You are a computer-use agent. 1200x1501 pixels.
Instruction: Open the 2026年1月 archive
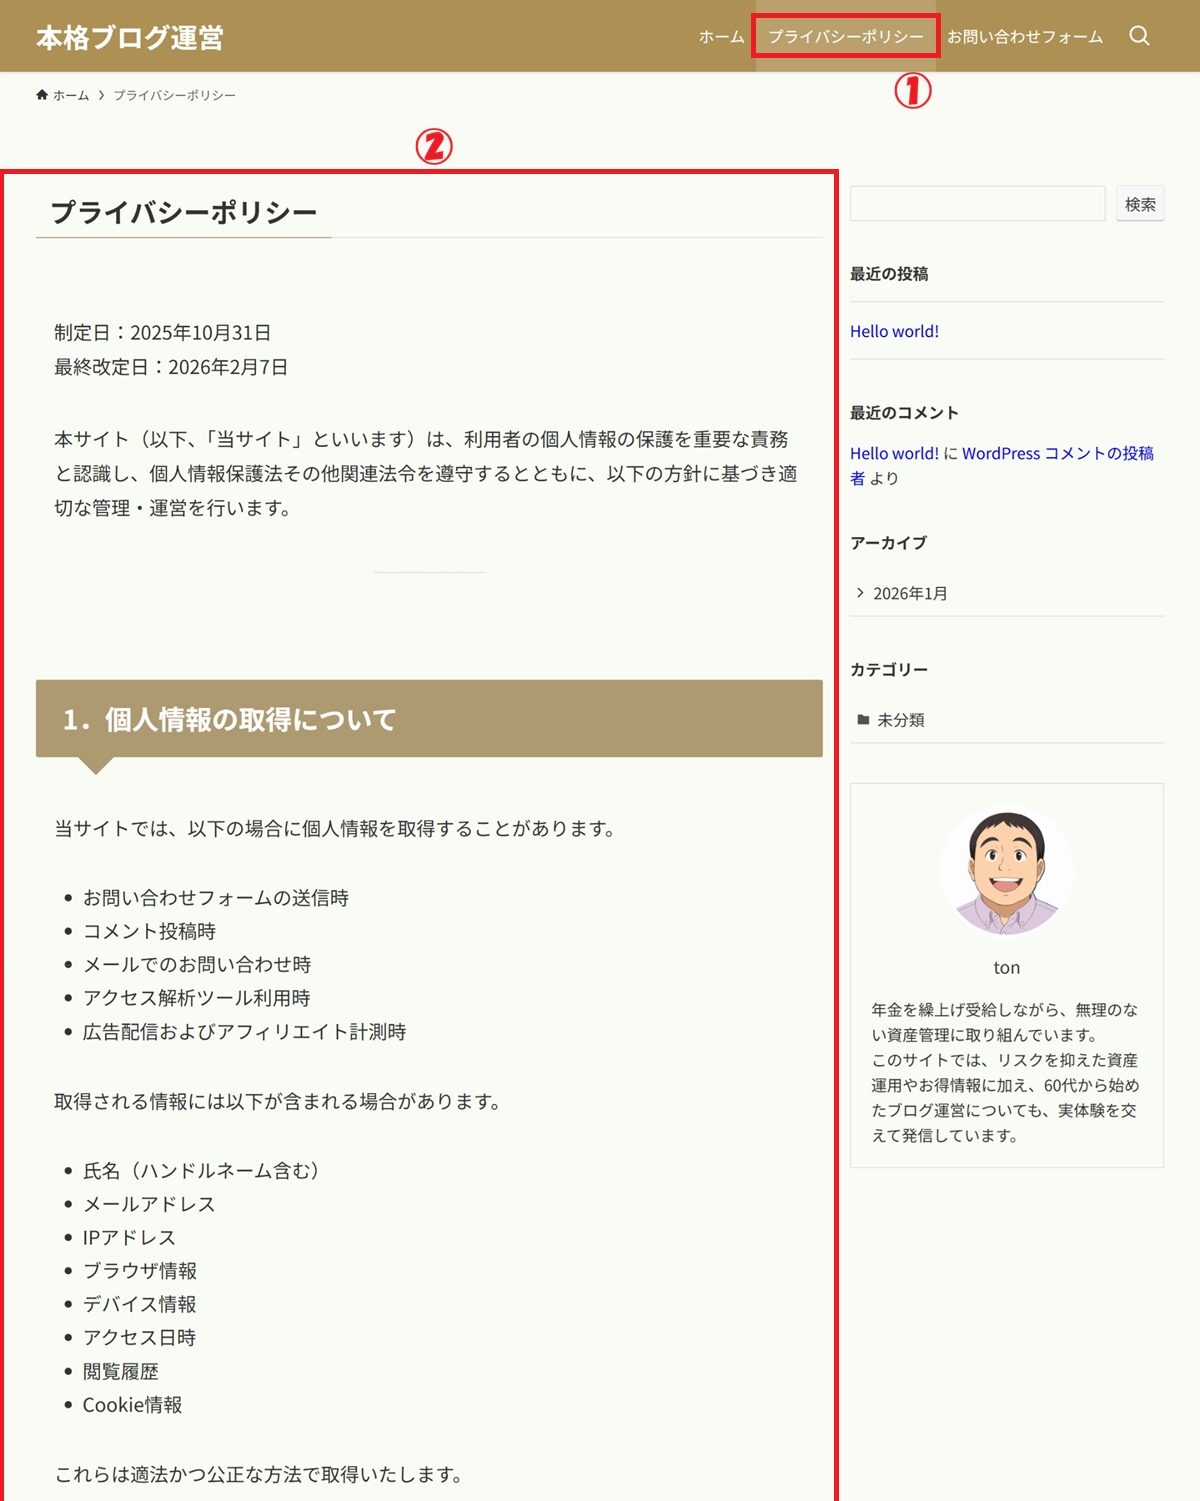point(910,594)
